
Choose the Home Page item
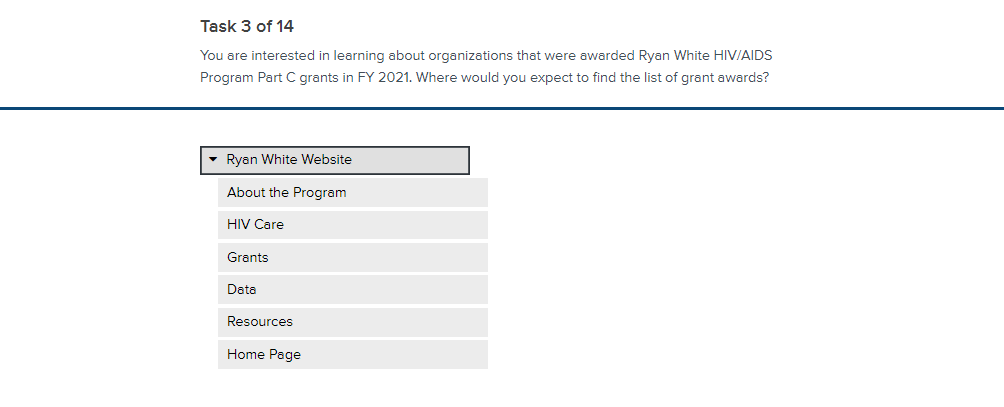point(352,355)
